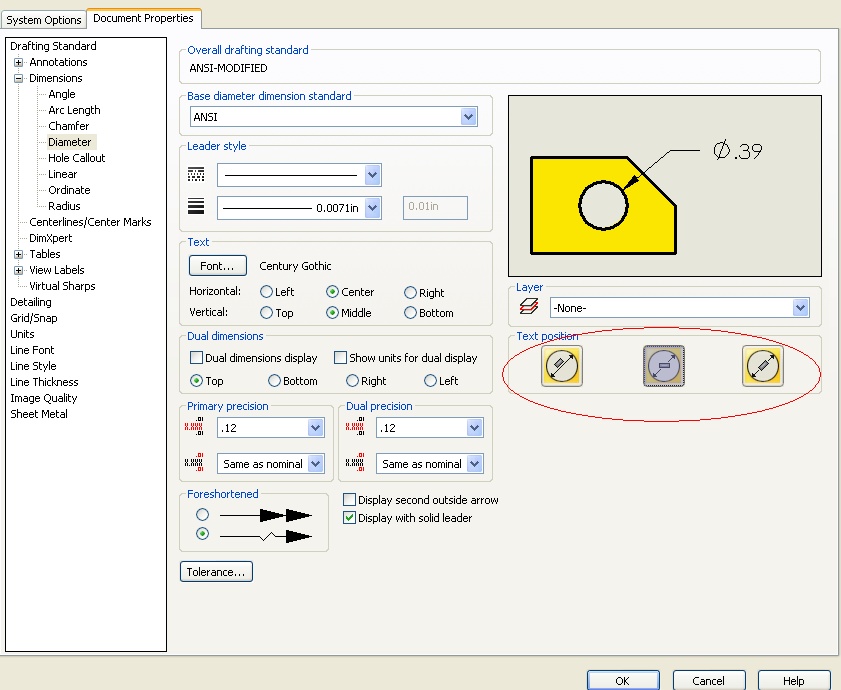The width and height of the screenshot is (841, 690).
Task: Open primary precision .12 dropdown
Action: (x=315, y=428)
